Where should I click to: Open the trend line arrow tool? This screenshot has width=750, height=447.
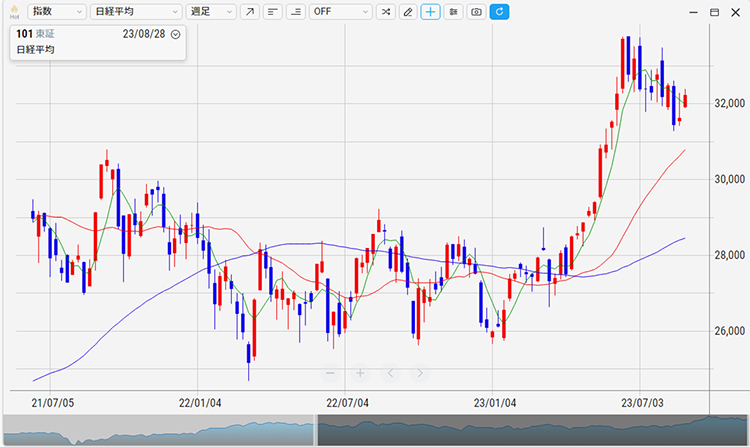coord(250,12)
